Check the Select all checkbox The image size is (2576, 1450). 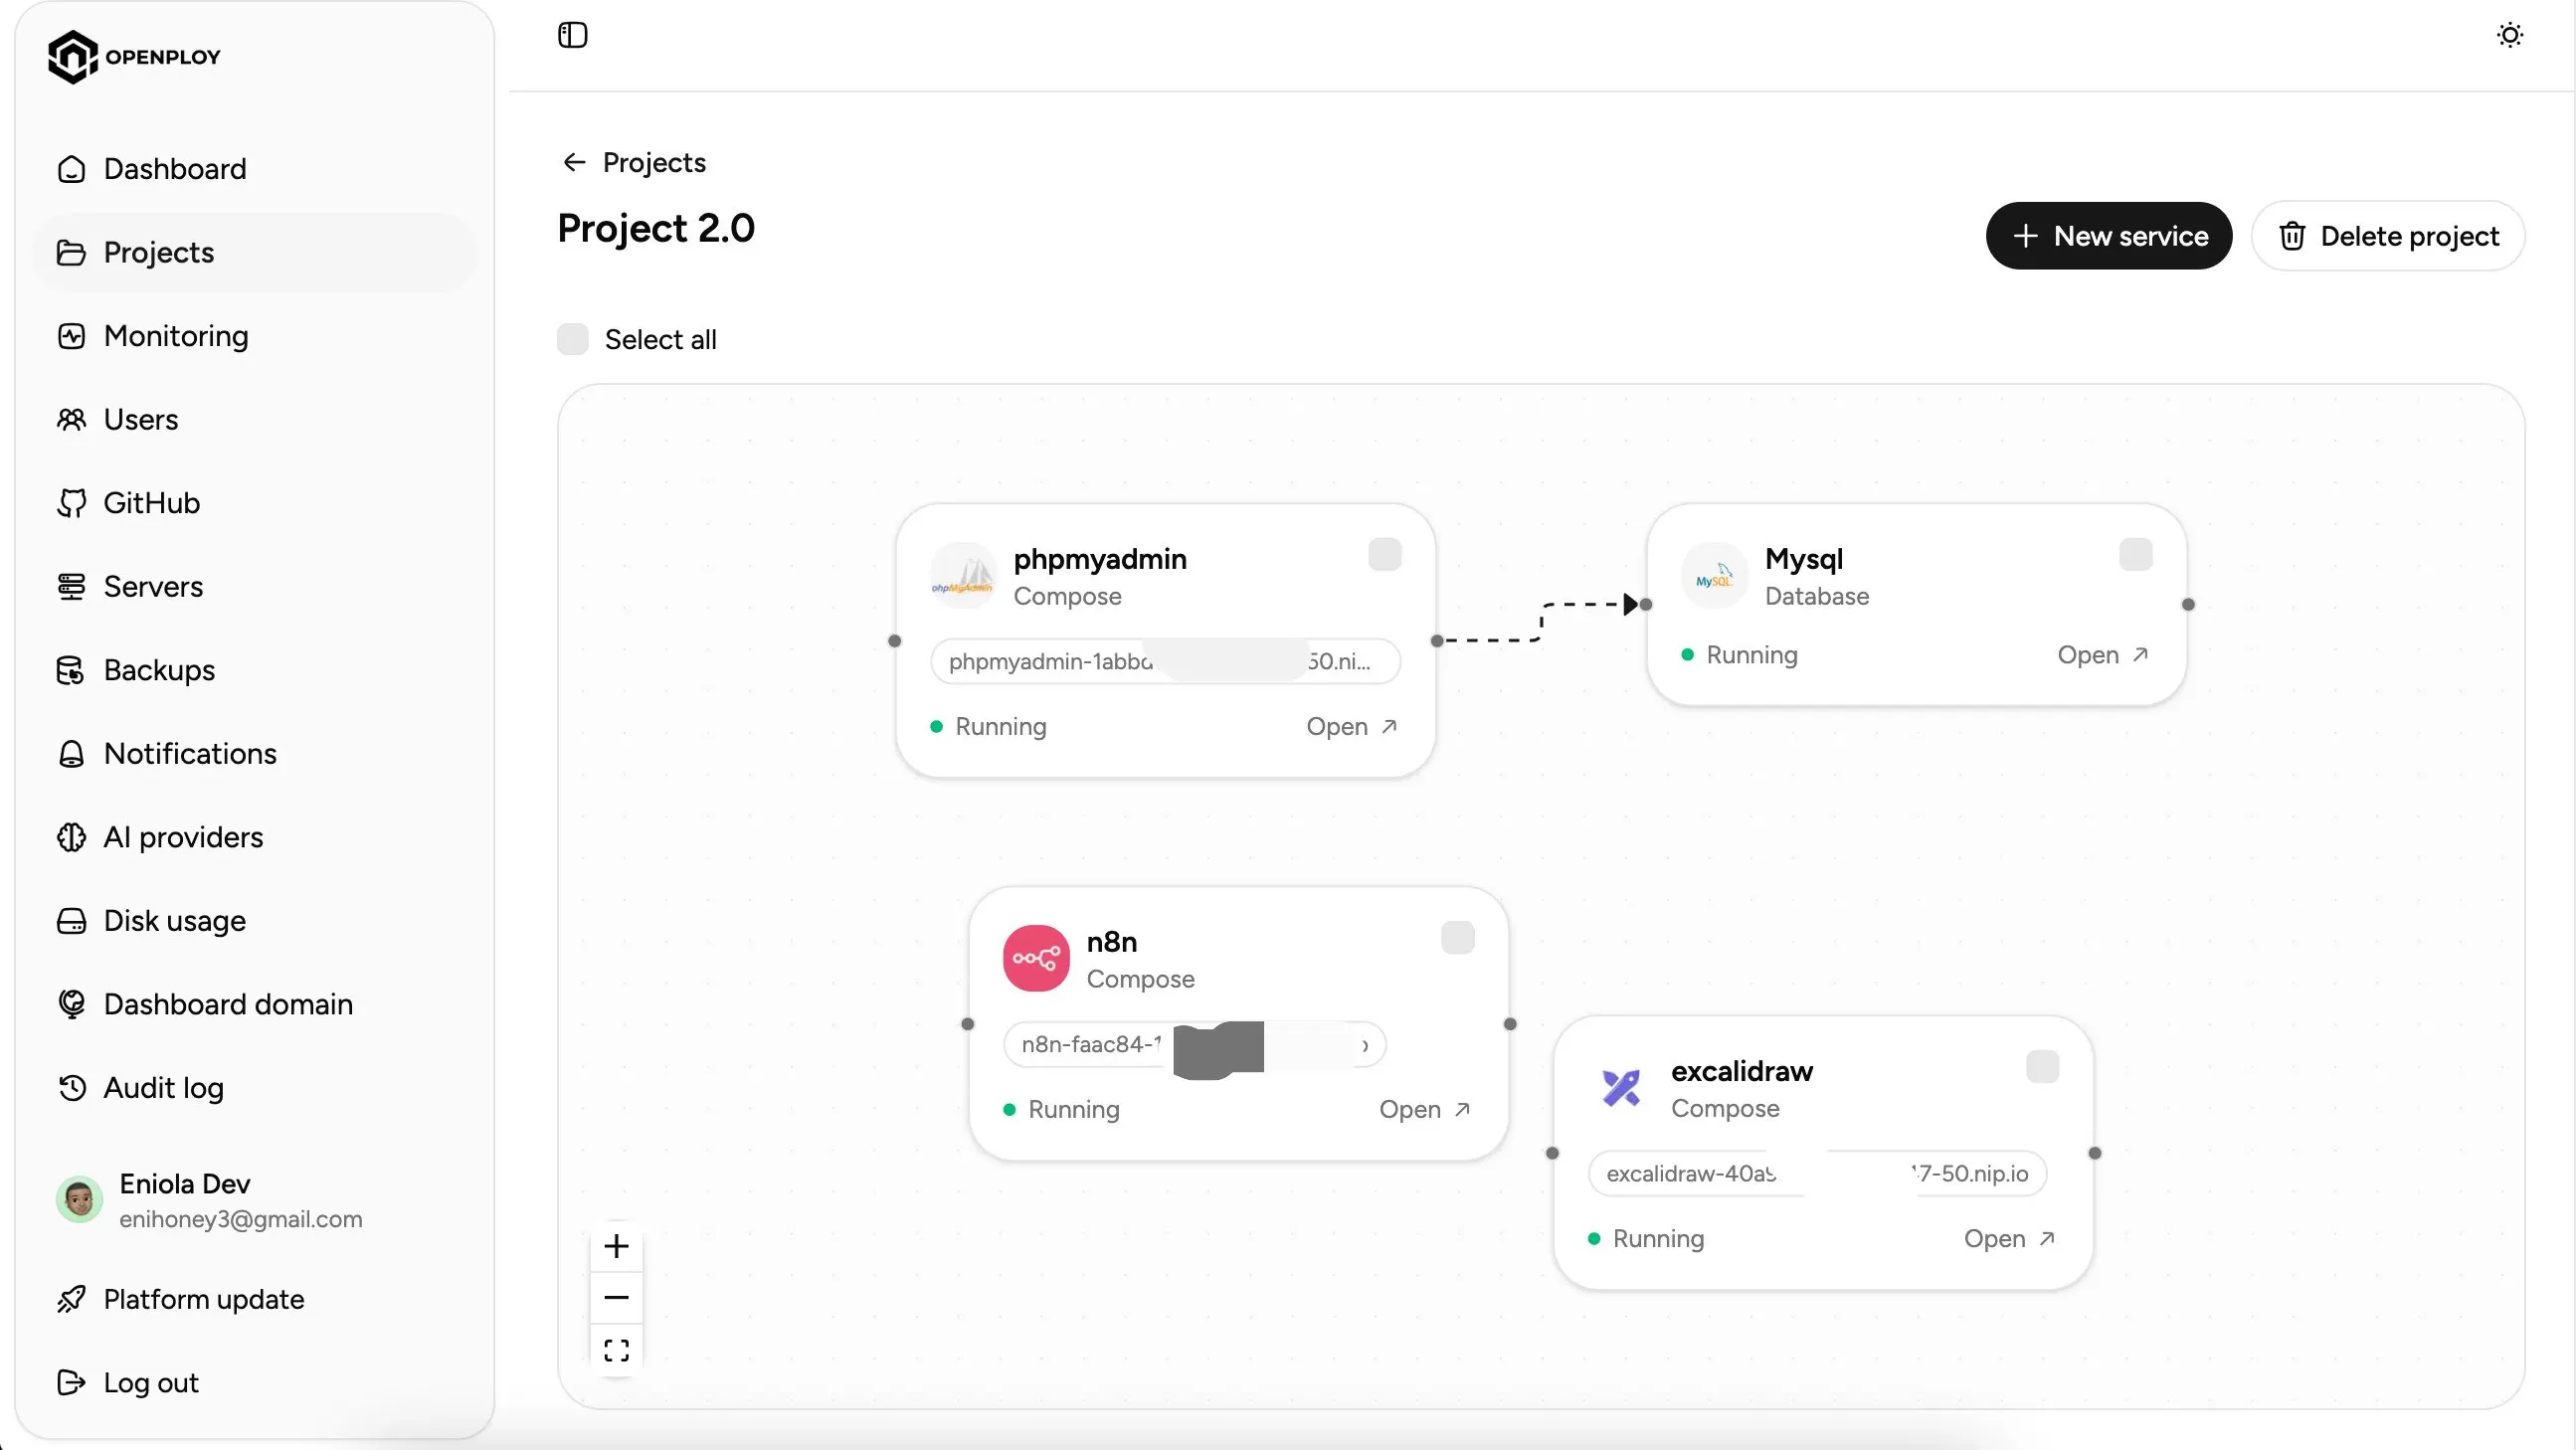[572, 339]
